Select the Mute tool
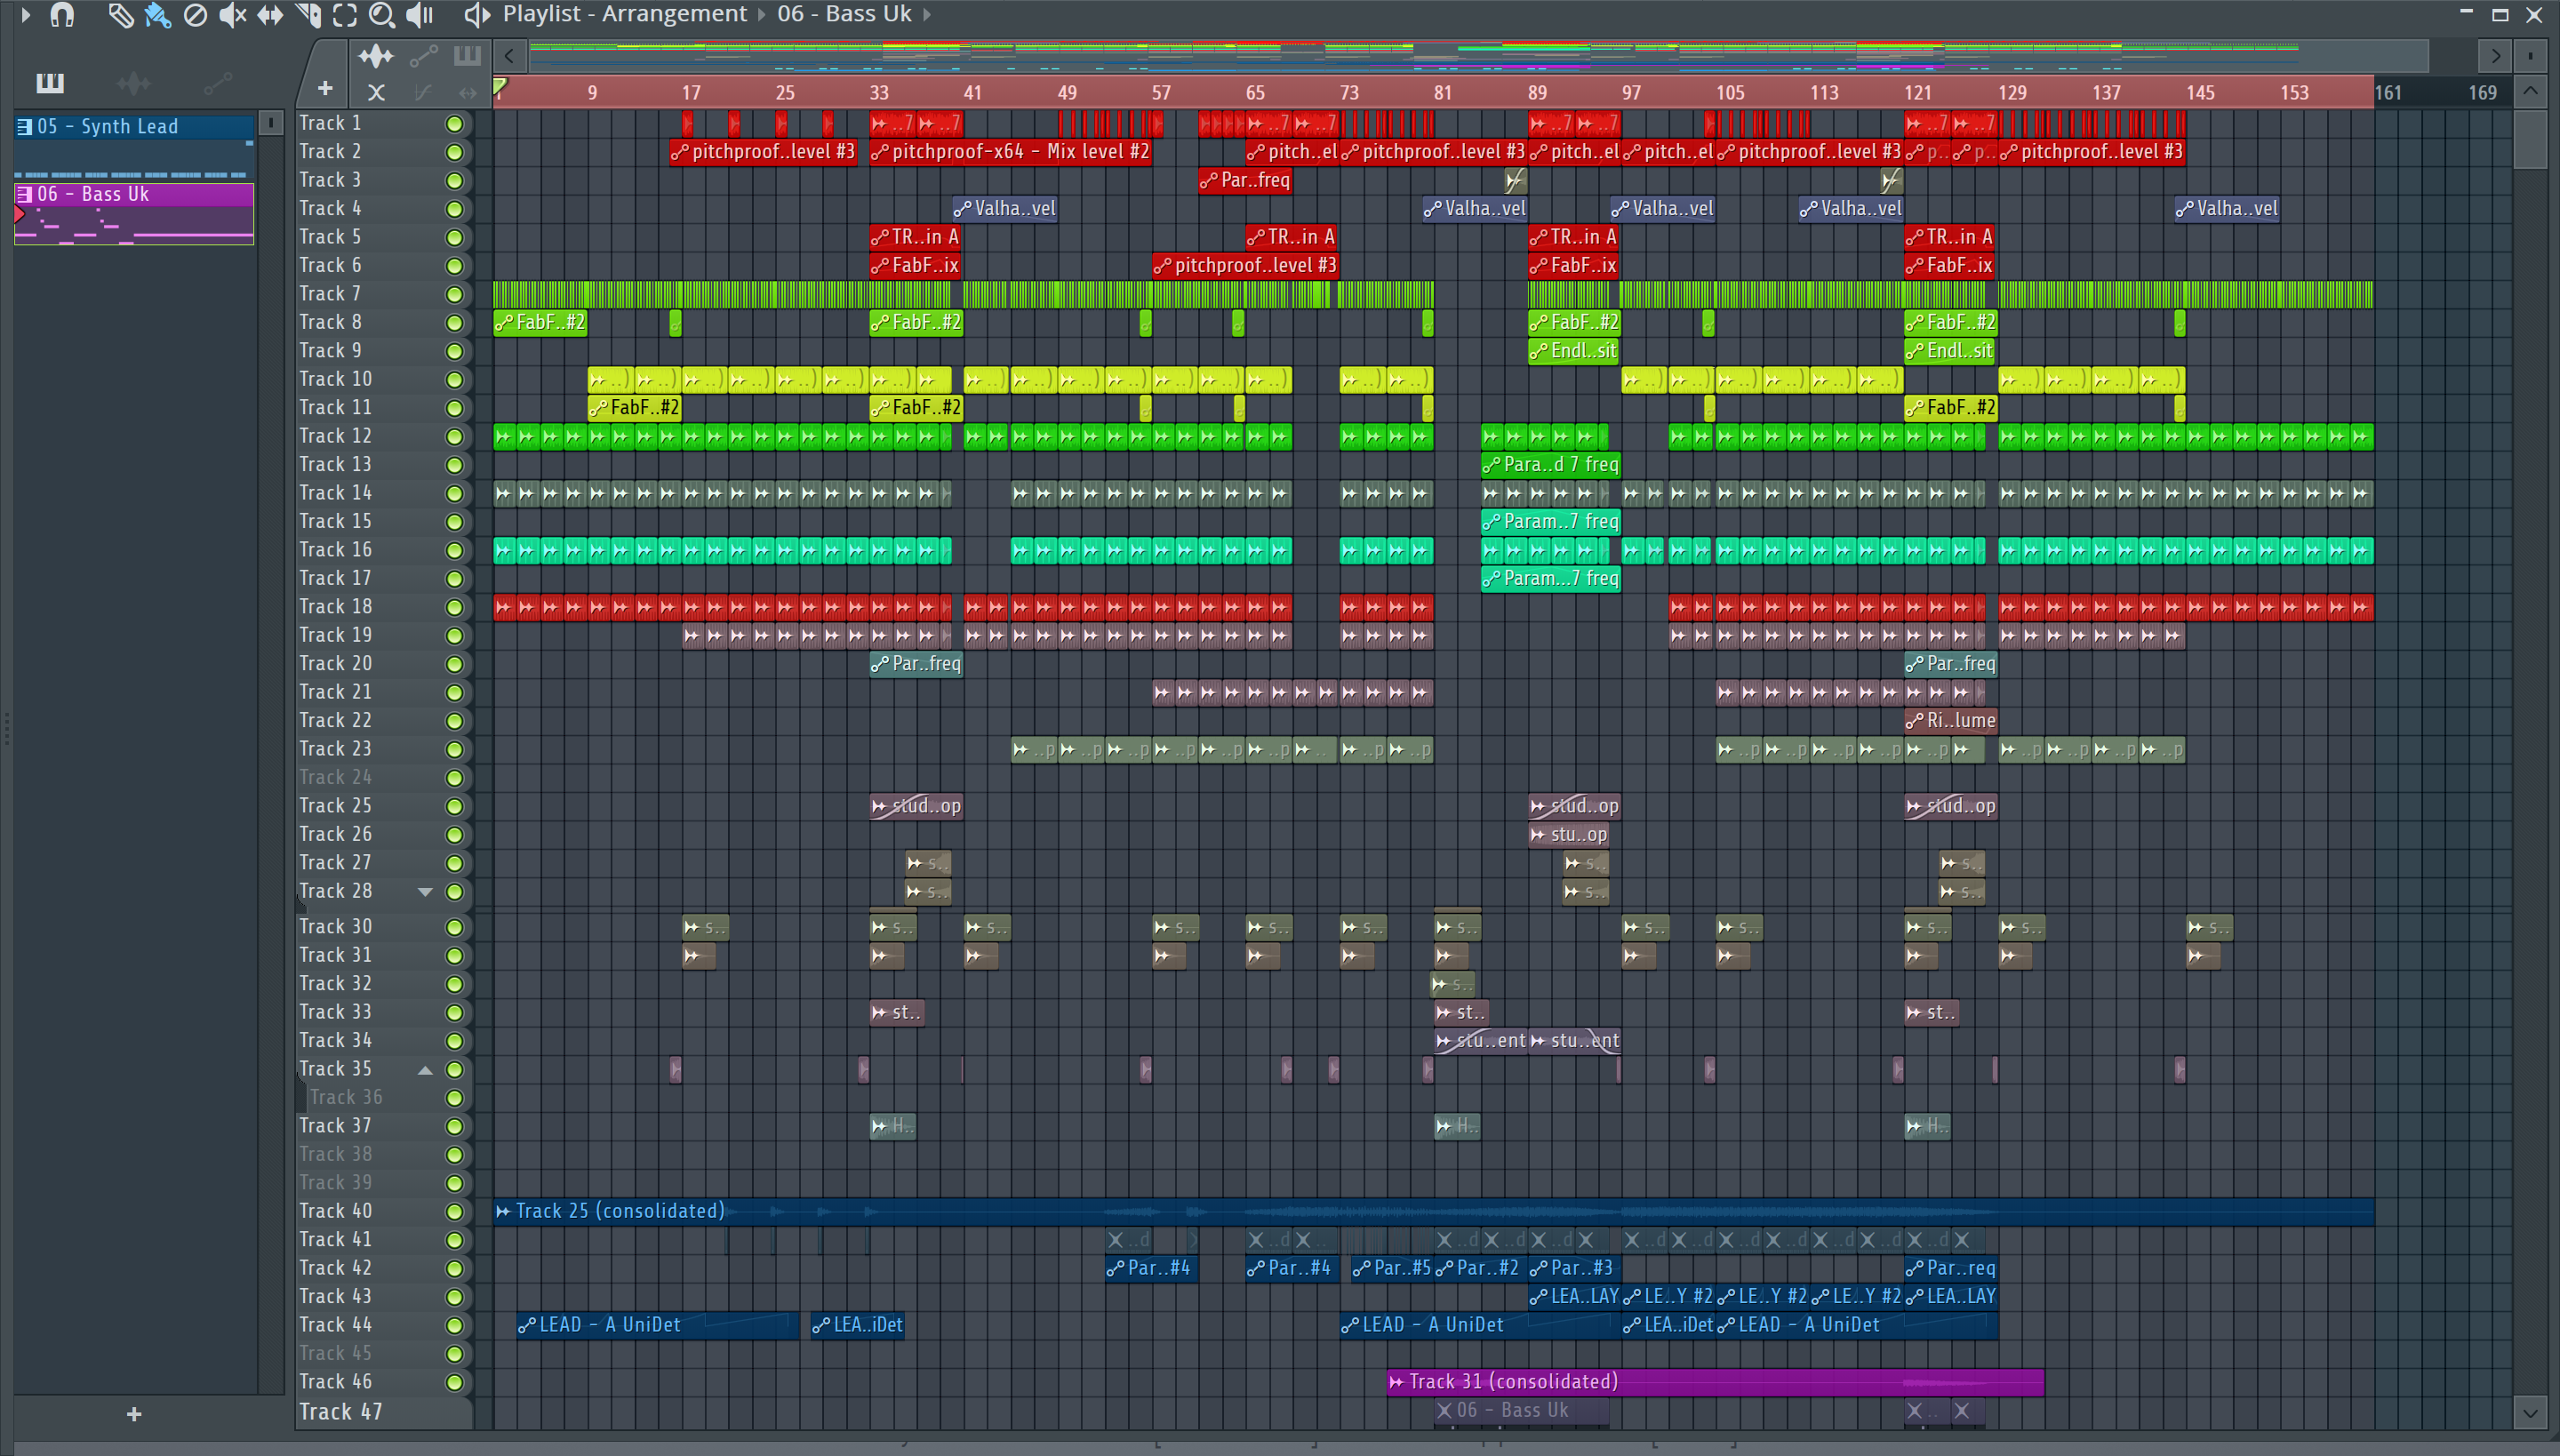Screen dimensions: 2560x1456 tap(232, 15)
